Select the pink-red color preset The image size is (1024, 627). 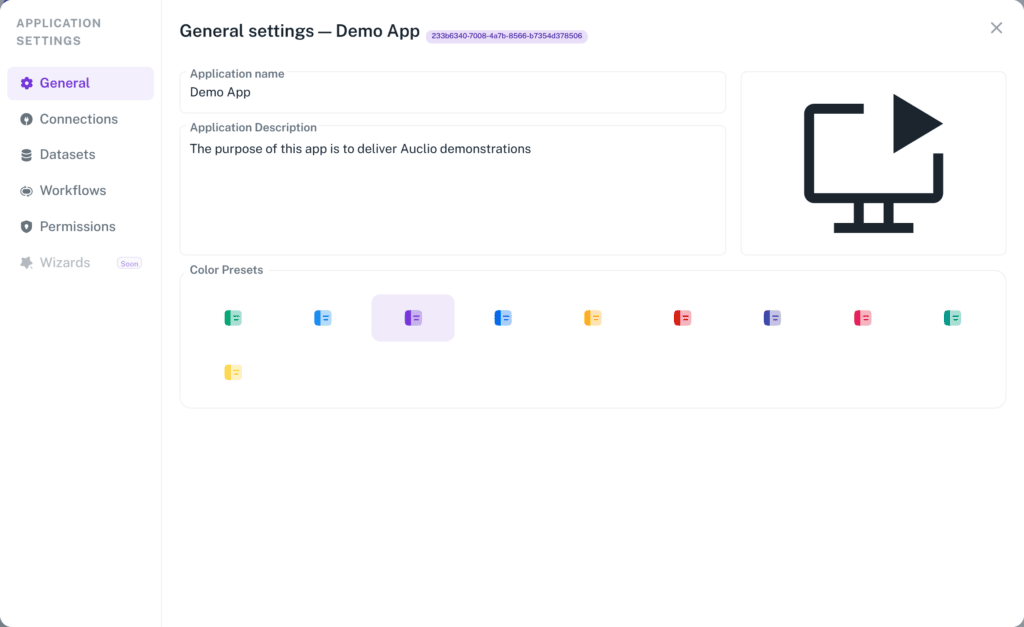coord(862,318)
